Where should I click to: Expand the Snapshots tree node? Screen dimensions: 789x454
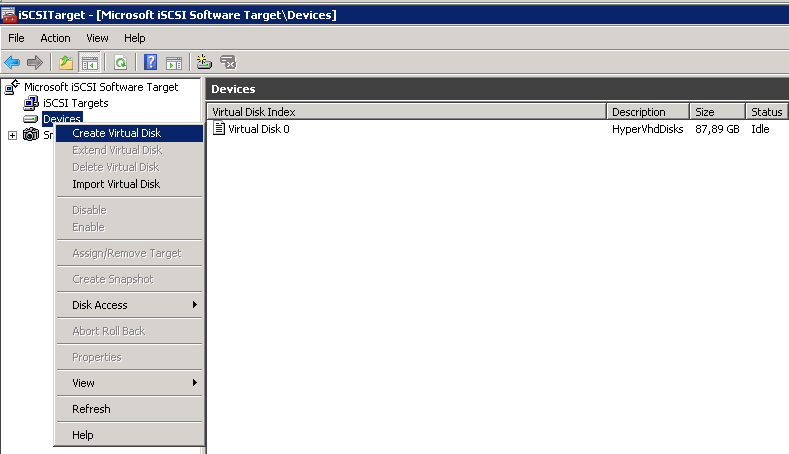[x=12, y=135]
